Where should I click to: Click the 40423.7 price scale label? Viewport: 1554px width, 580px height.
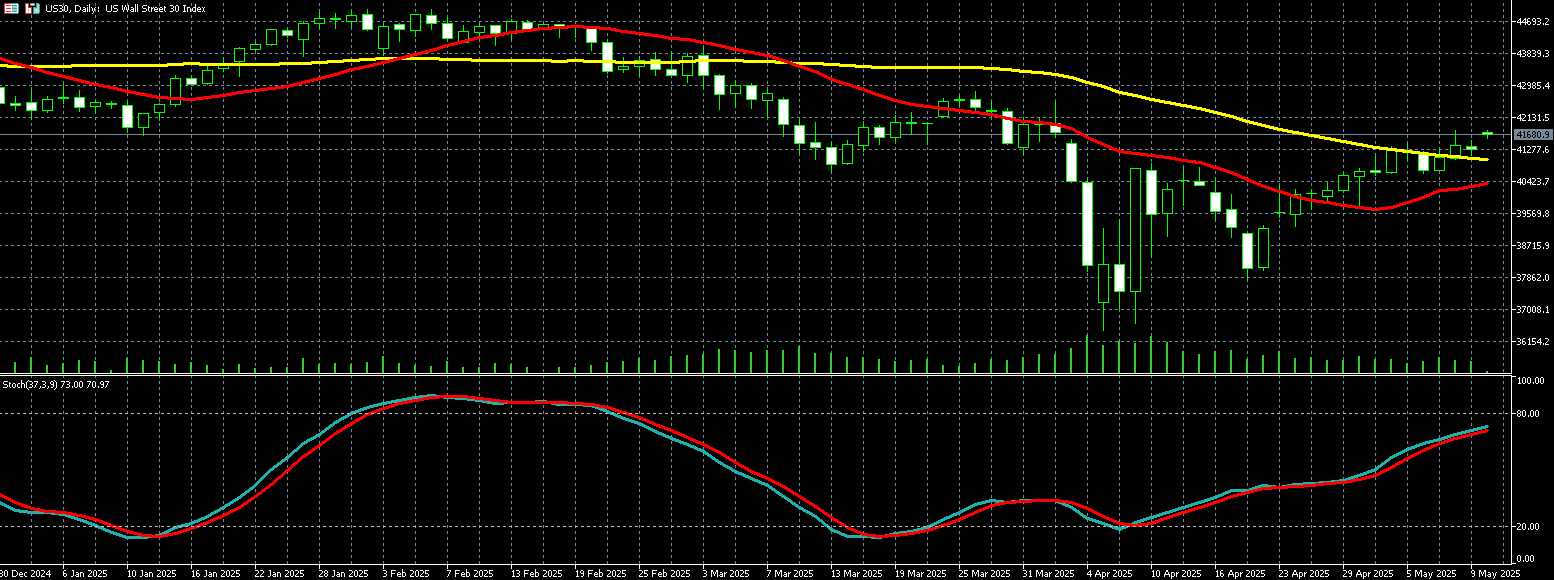[1532, 182]
